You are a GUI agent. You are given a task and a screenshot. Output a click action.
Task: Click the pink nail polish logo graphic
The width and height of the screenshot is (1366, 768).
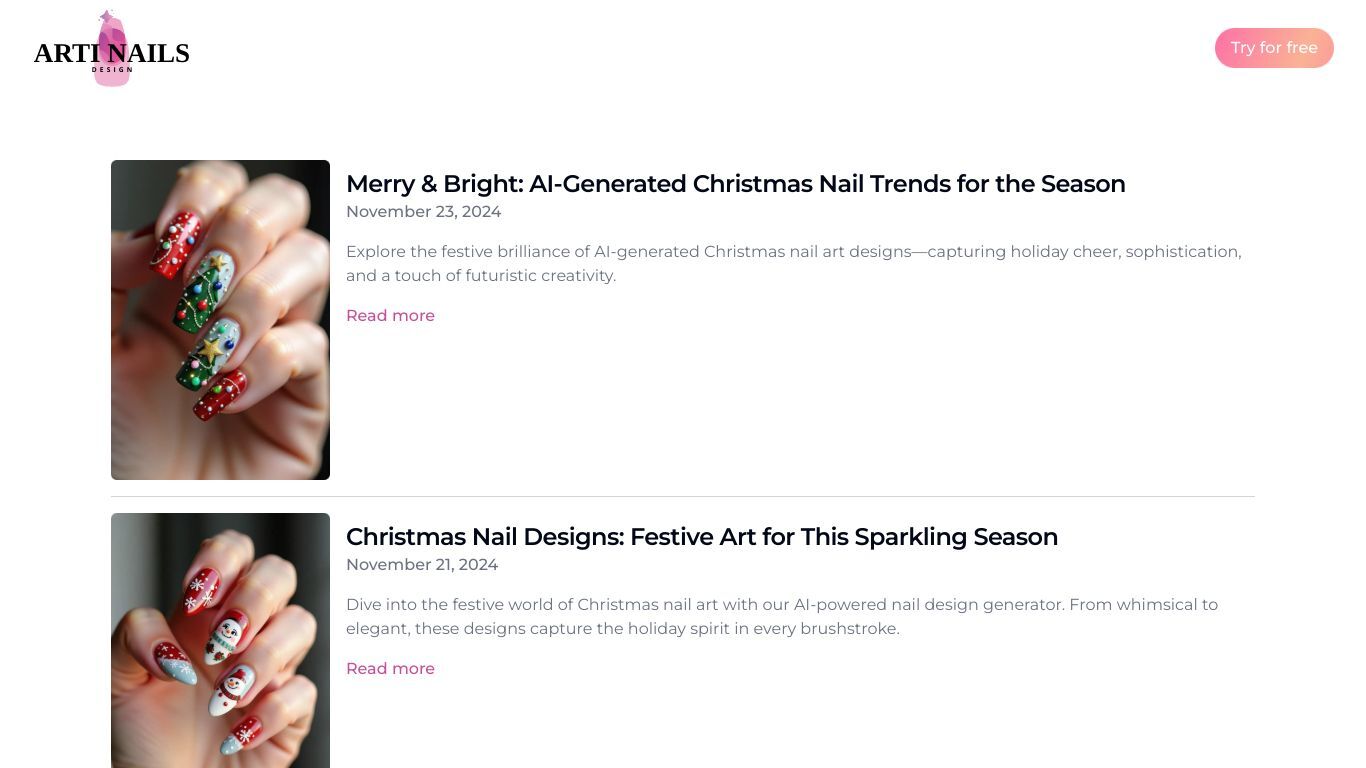point(112,48)
